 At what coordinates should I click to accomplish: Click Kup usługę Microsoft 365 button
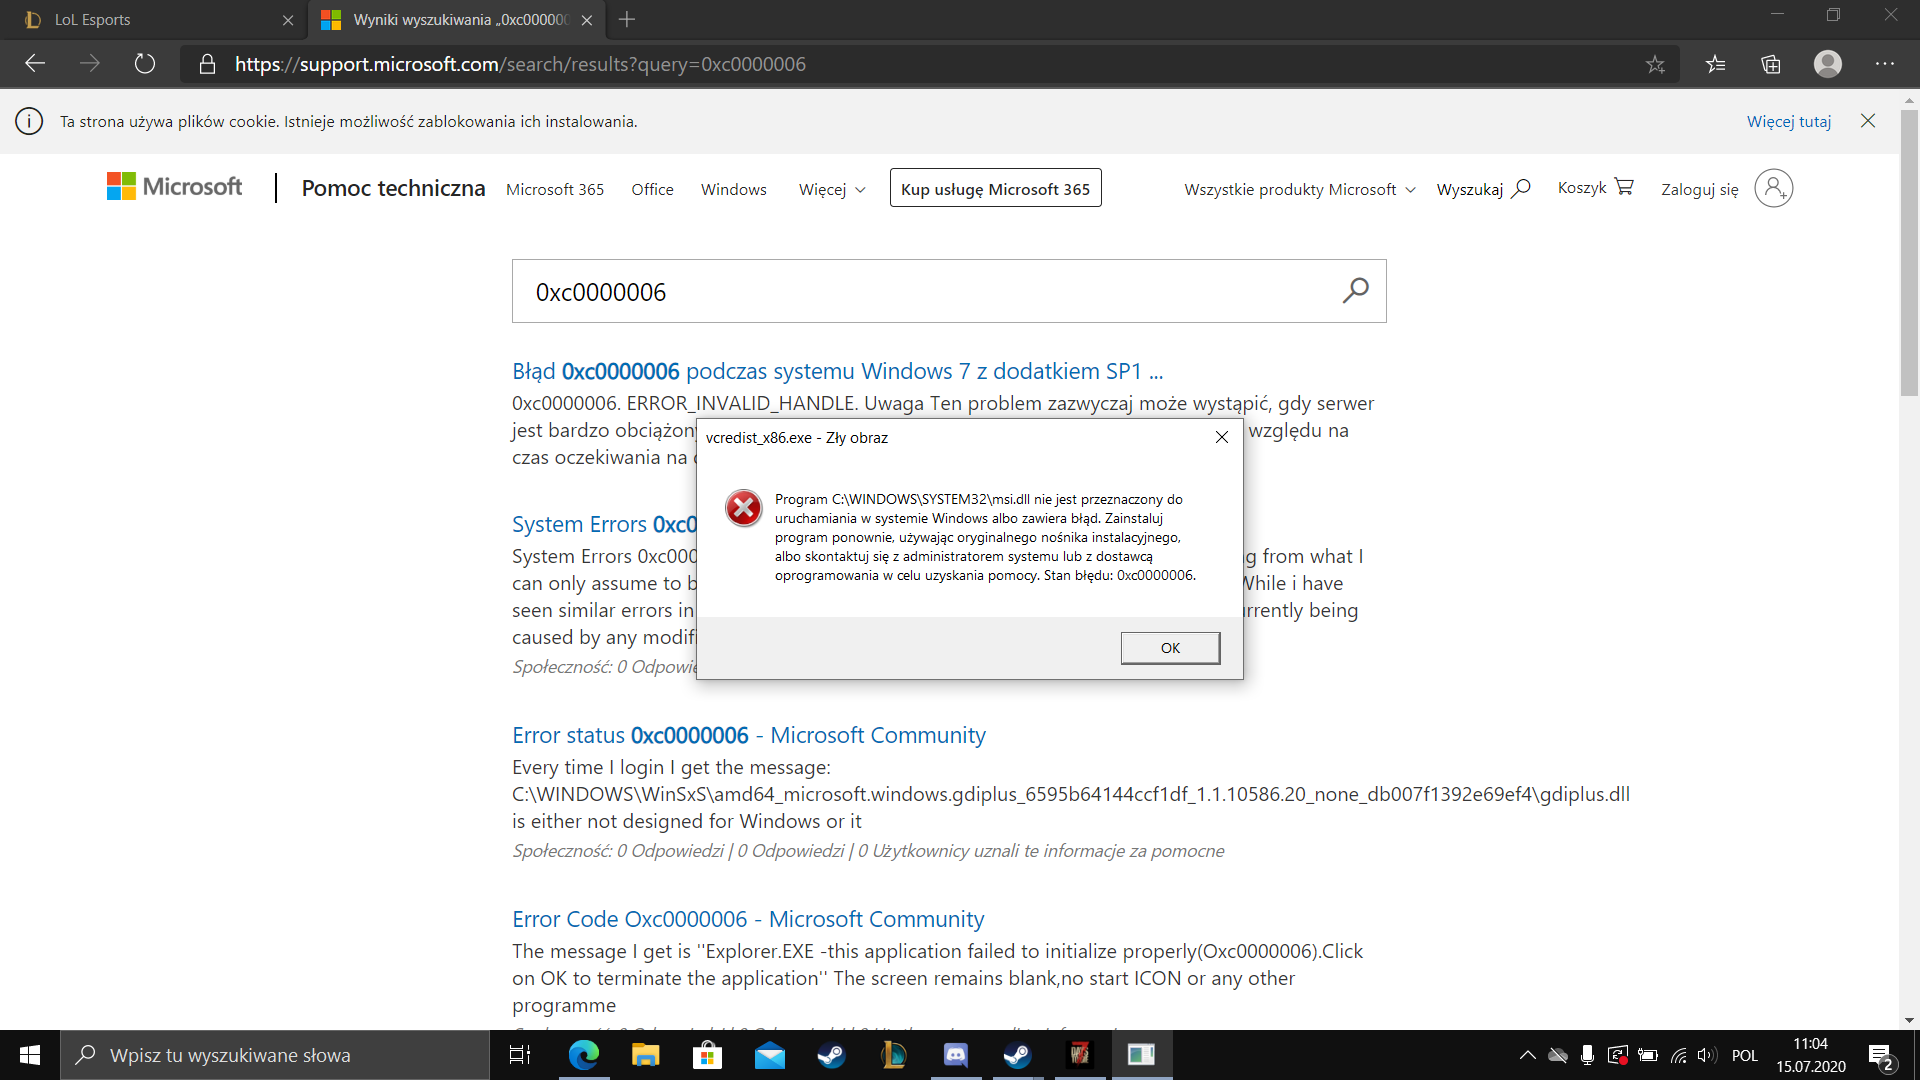click(995, 188)
